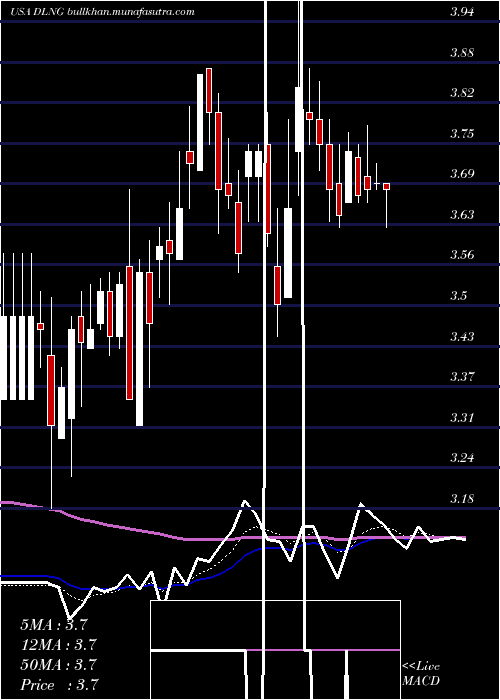This screenshot has width=500, height=700.
Task: Click the Price : 3.7 readout
Action: (59, 684)
